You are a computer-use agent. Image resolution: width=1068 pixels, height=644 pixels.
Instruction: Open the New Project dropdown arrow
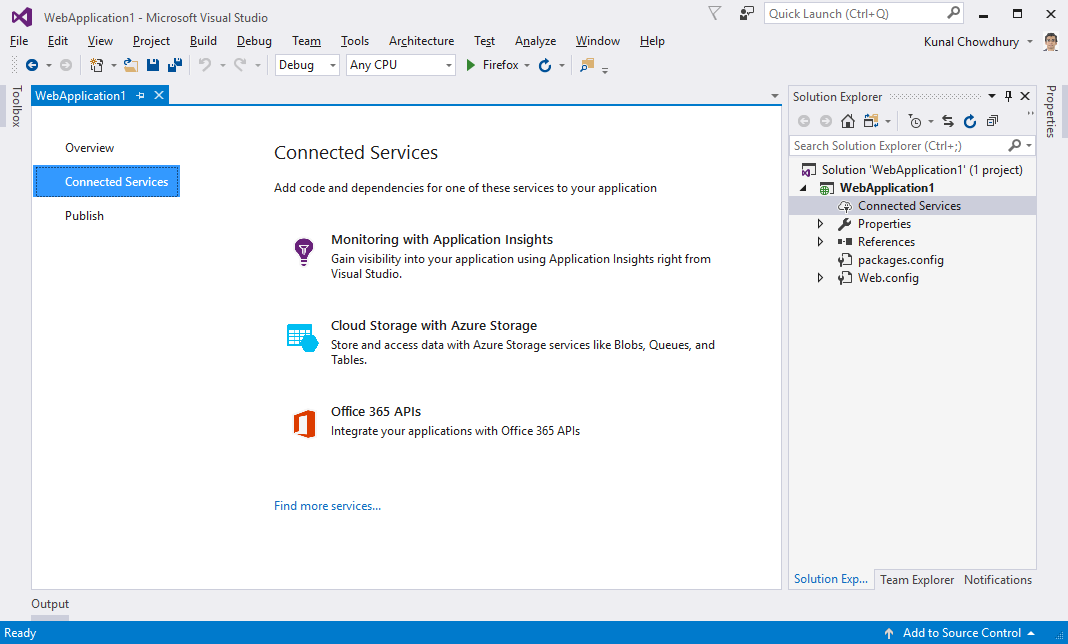click(x=114, y=65)
